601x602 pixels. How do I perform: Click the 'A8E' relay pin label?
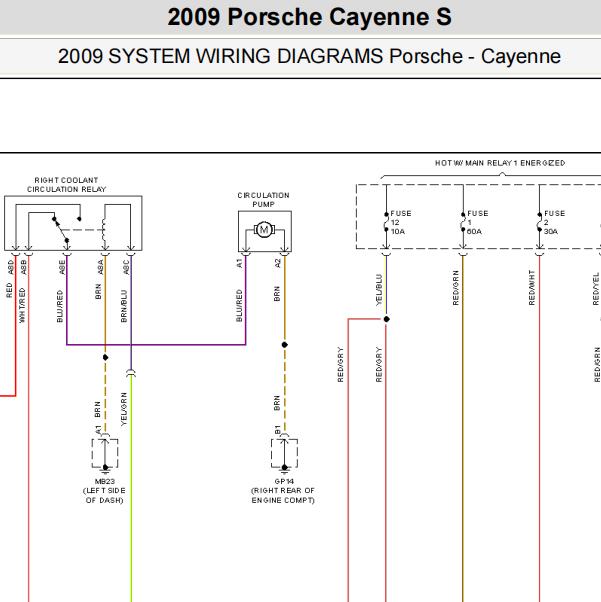(x=62, y=267)
